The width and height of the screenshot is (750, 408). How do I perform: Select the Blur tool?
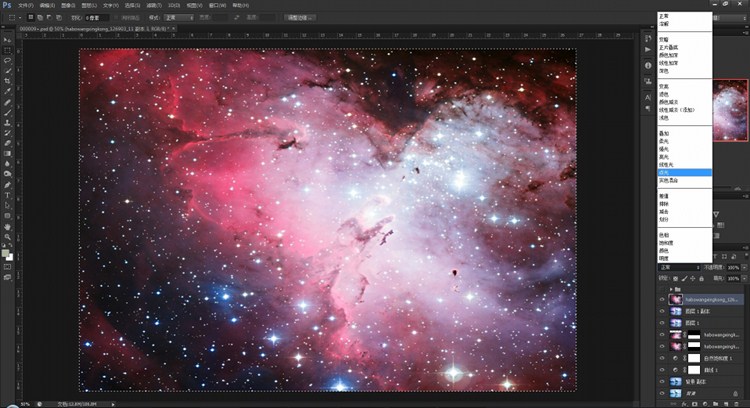(x=7, y=164)
